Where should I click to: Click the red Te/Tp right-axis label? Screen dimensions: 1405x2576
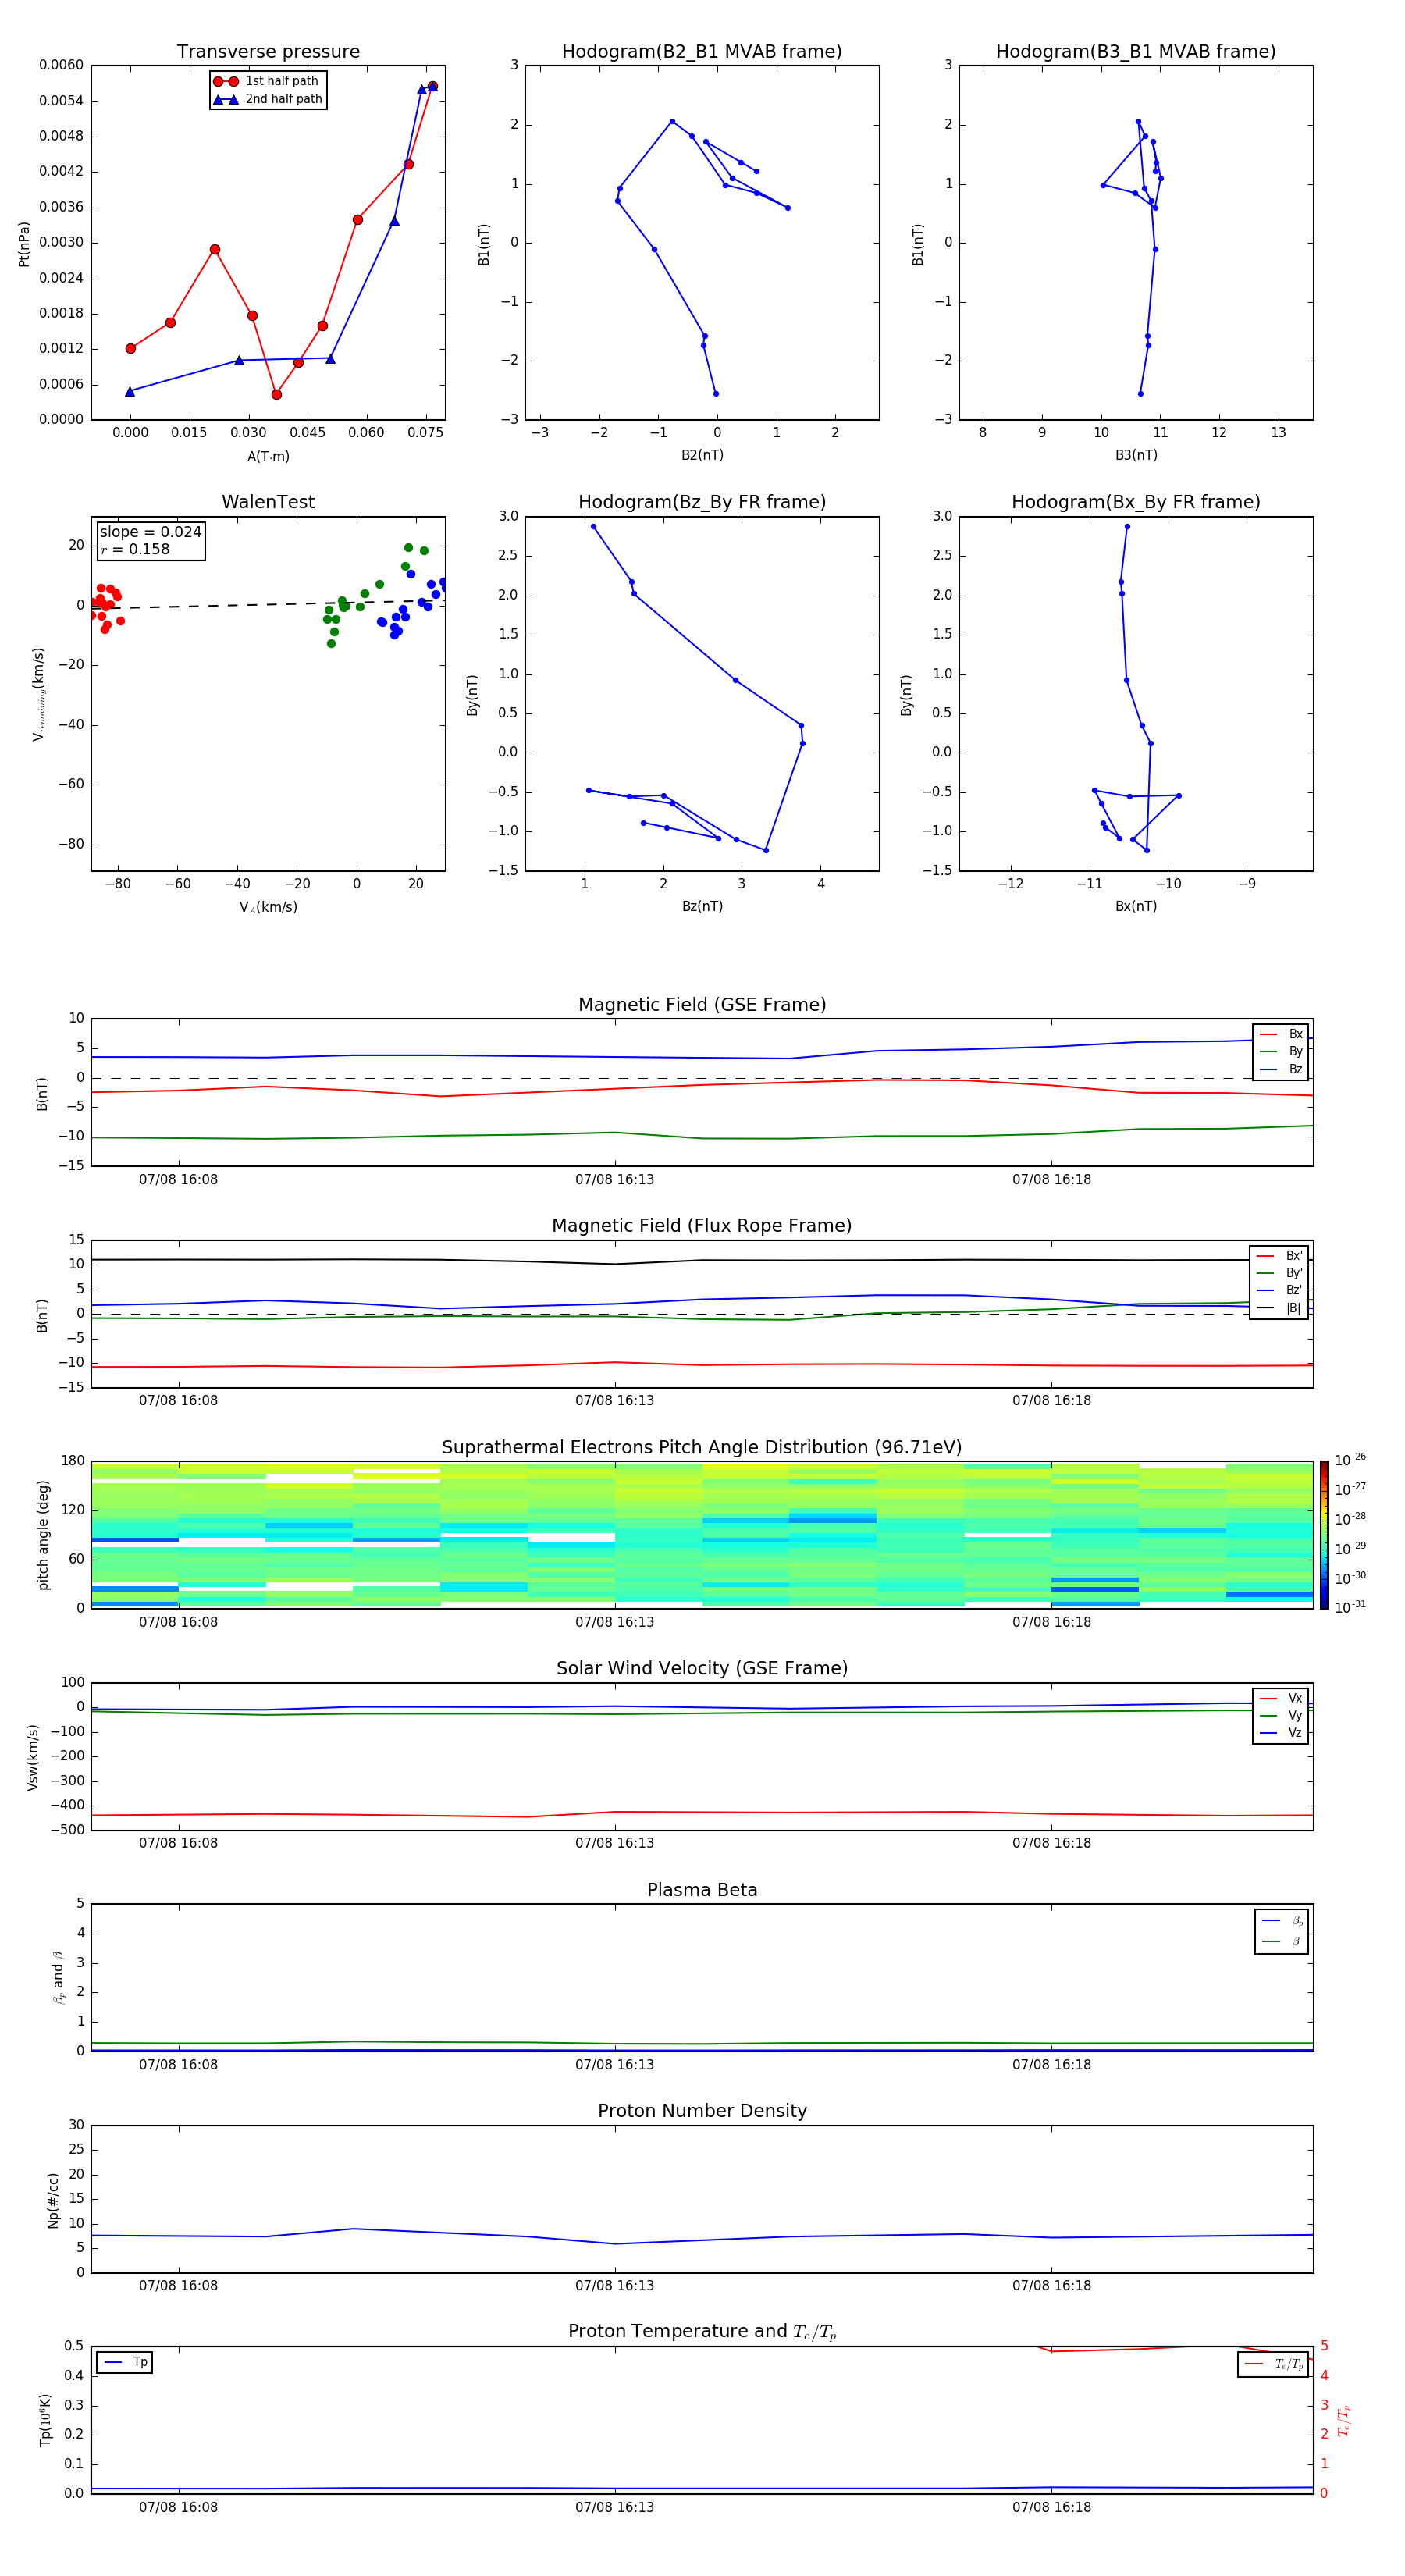[x=1344, y=2420]
